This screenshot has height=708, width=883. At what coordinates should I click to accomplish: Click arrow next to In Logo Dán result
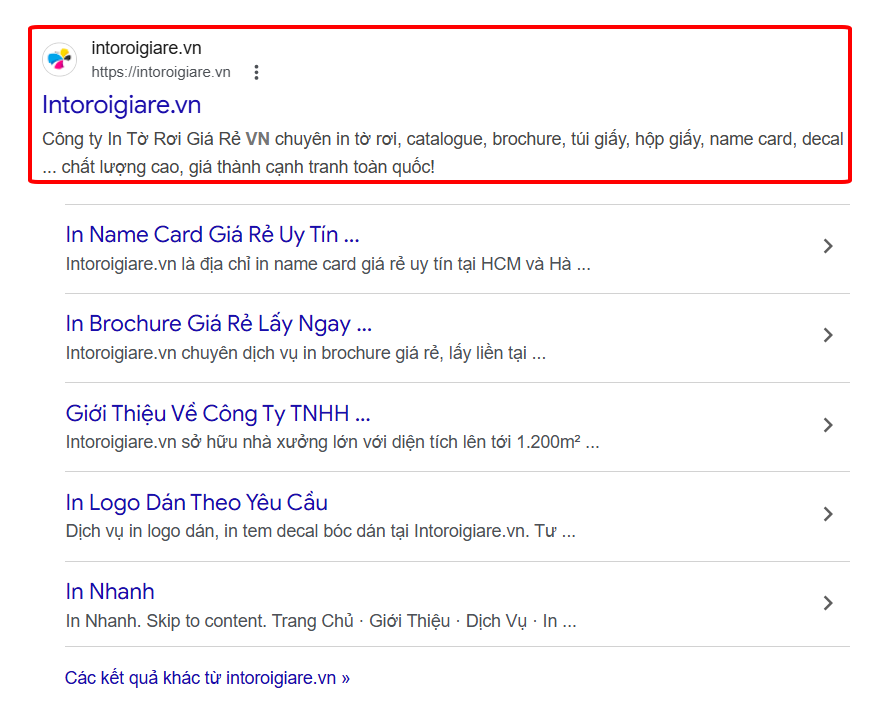click(827, 514)
